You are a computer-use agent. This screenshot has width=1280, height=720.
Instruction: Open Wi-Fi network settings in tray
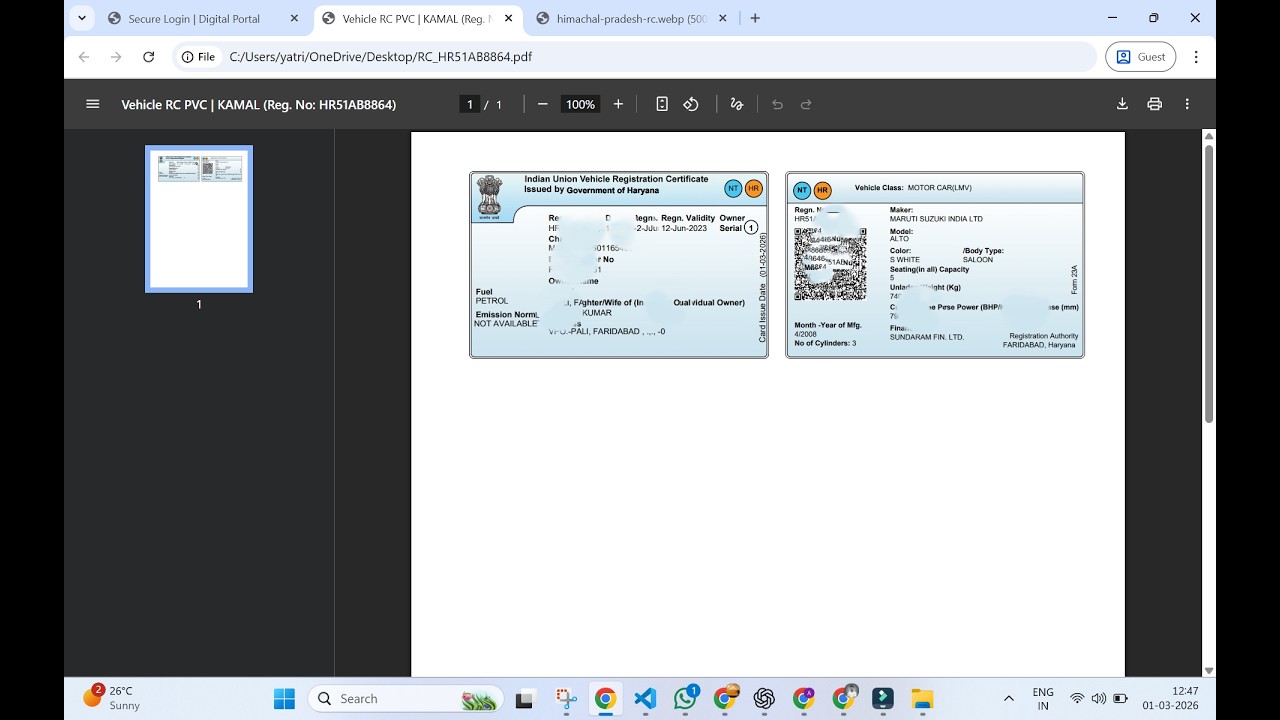1077,698
